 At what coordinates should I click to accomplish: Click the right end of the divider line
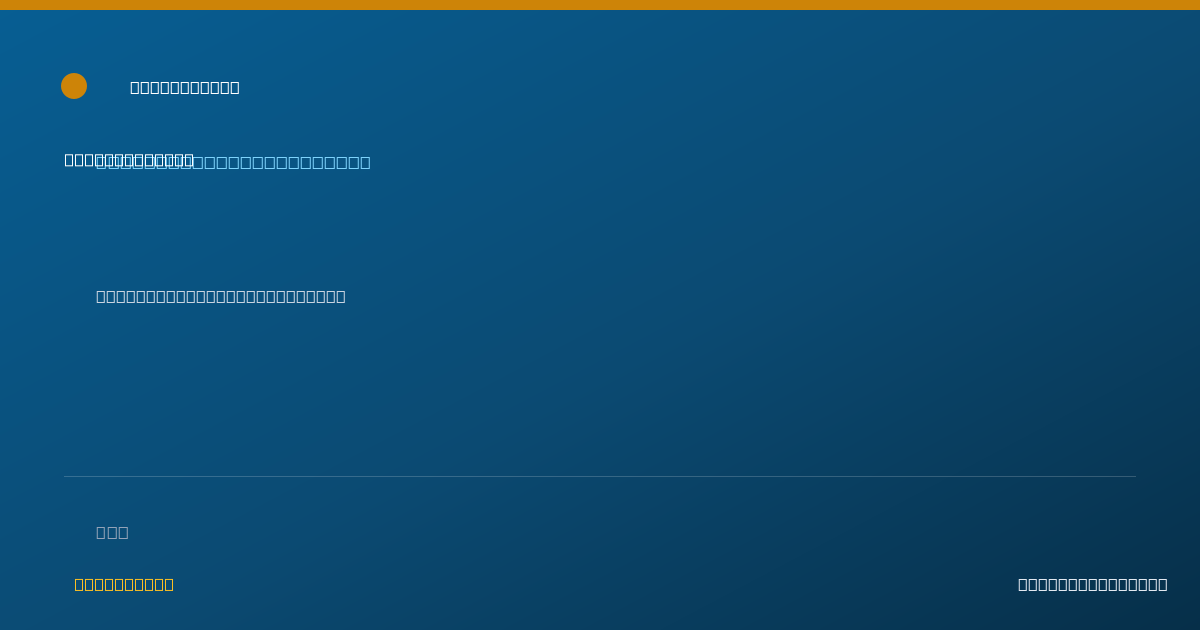point(1134,476)
